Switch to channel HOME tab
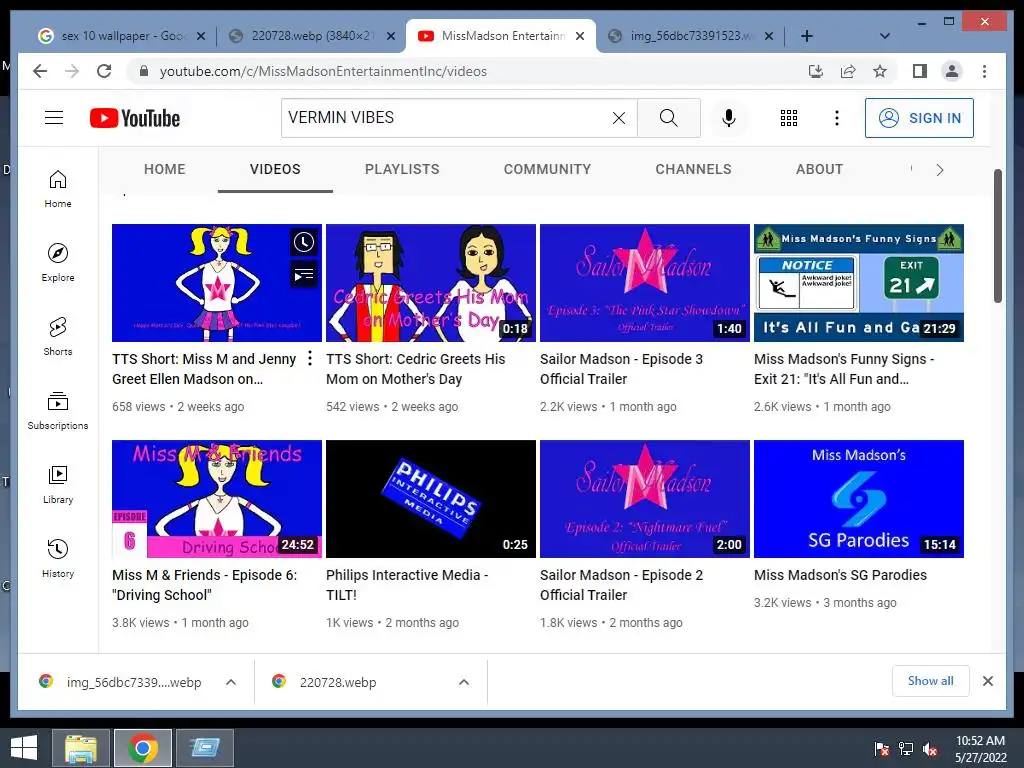Viewport: 1024px width, 768px height. [x=165, y=169]
